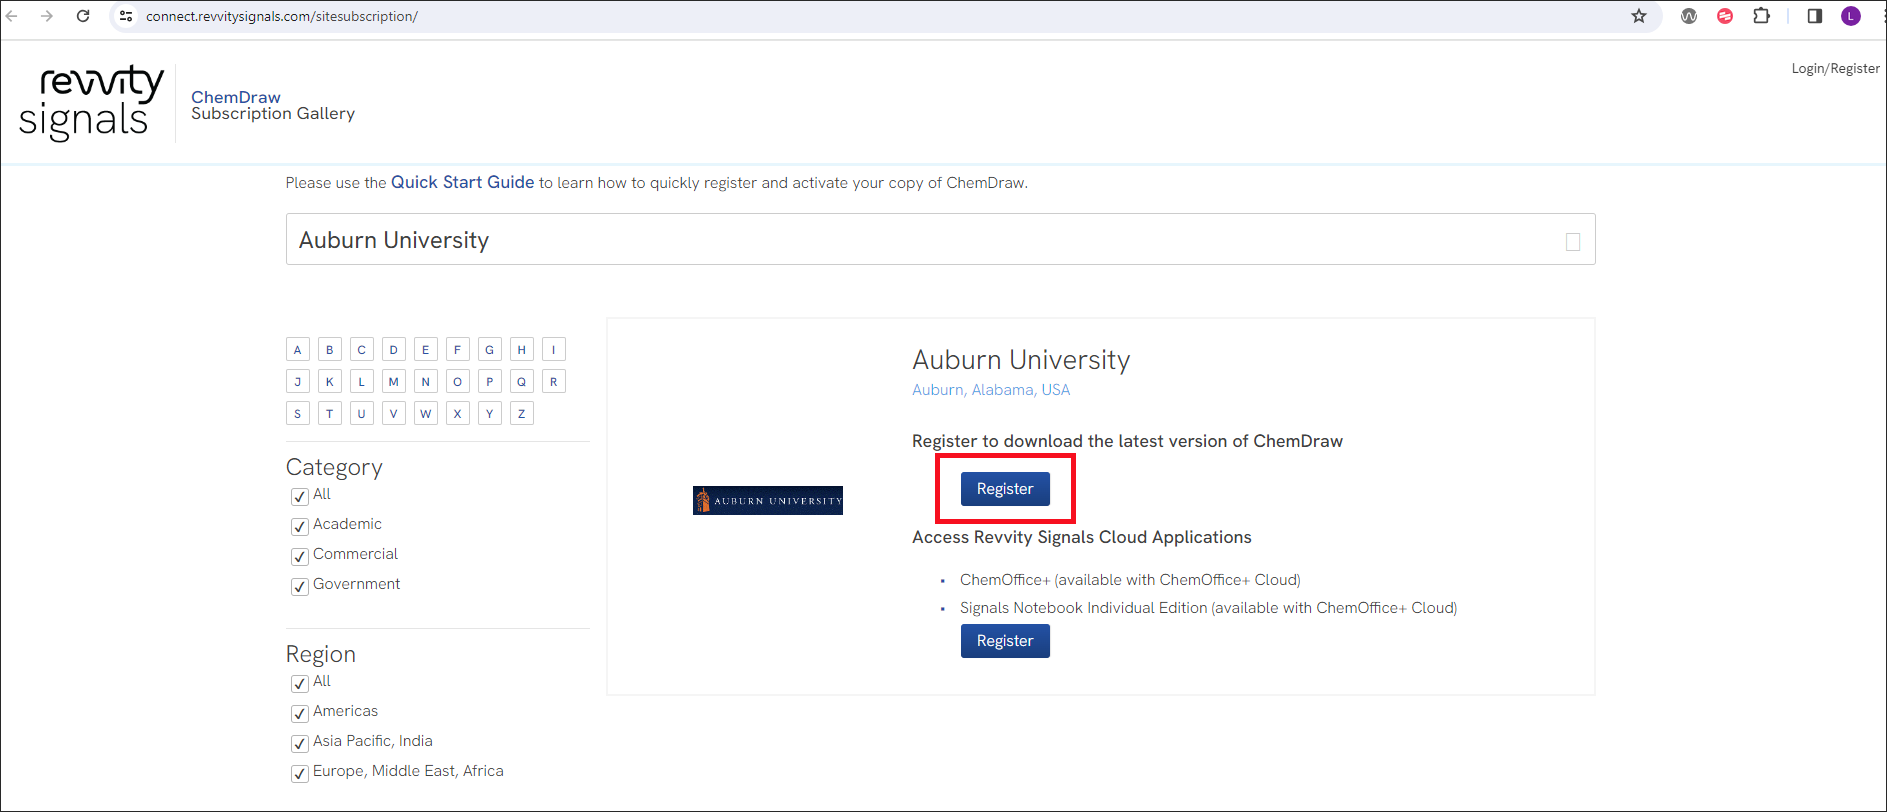Uncheck the Category All checkbox
The height and width of the screenshot is (812, 1887).
[x=299, y=496]
